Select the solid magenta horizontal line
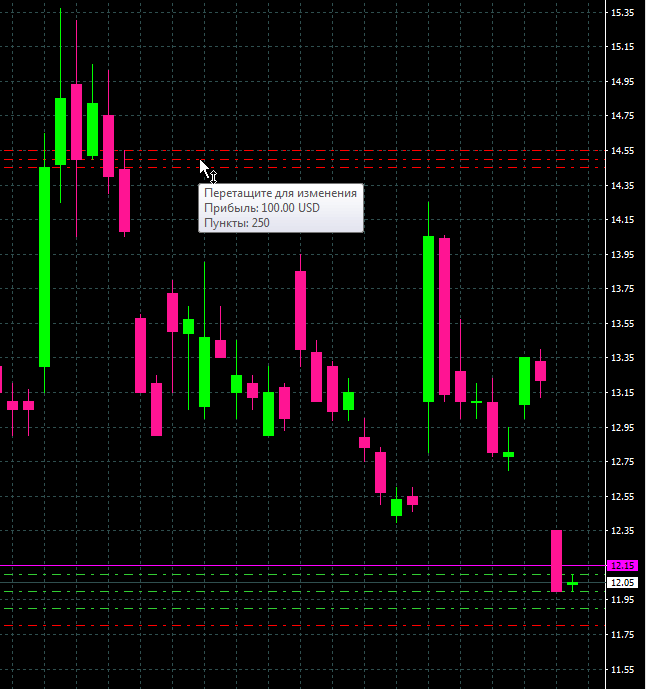 click(302, 566)
